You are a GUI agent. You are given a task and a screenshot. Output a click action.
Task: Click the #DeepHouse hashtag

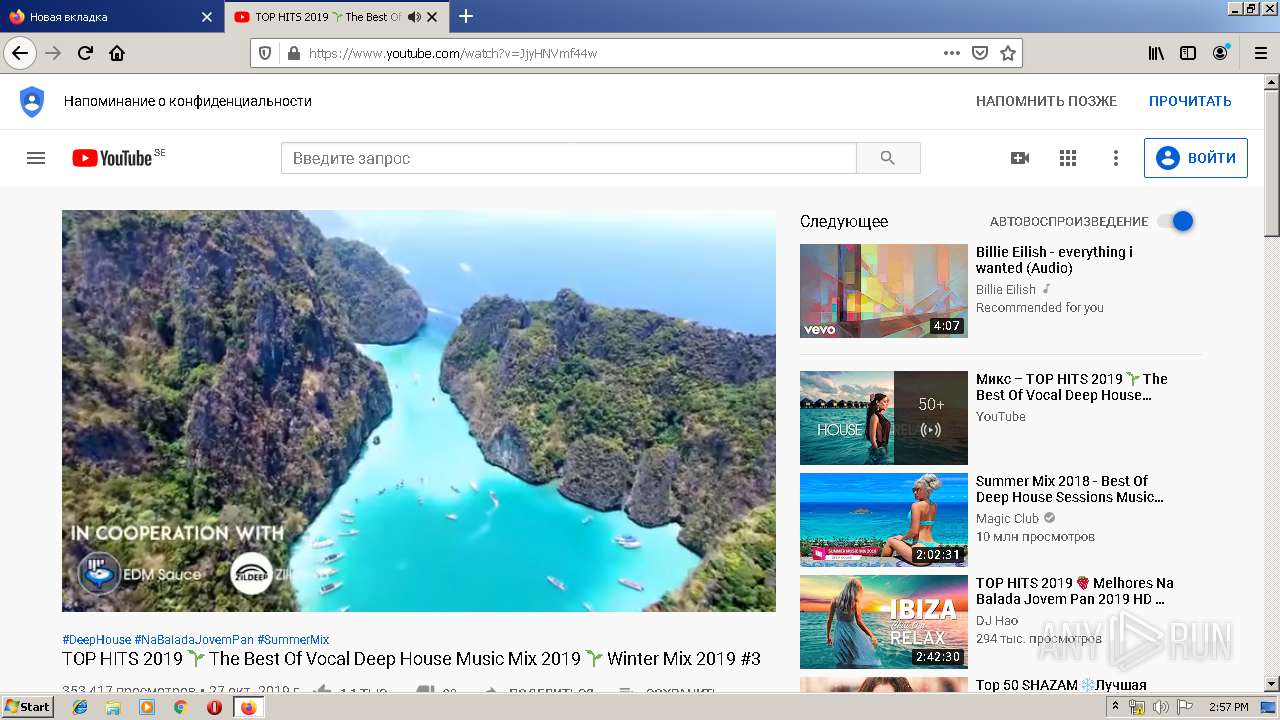coord(96,640)
